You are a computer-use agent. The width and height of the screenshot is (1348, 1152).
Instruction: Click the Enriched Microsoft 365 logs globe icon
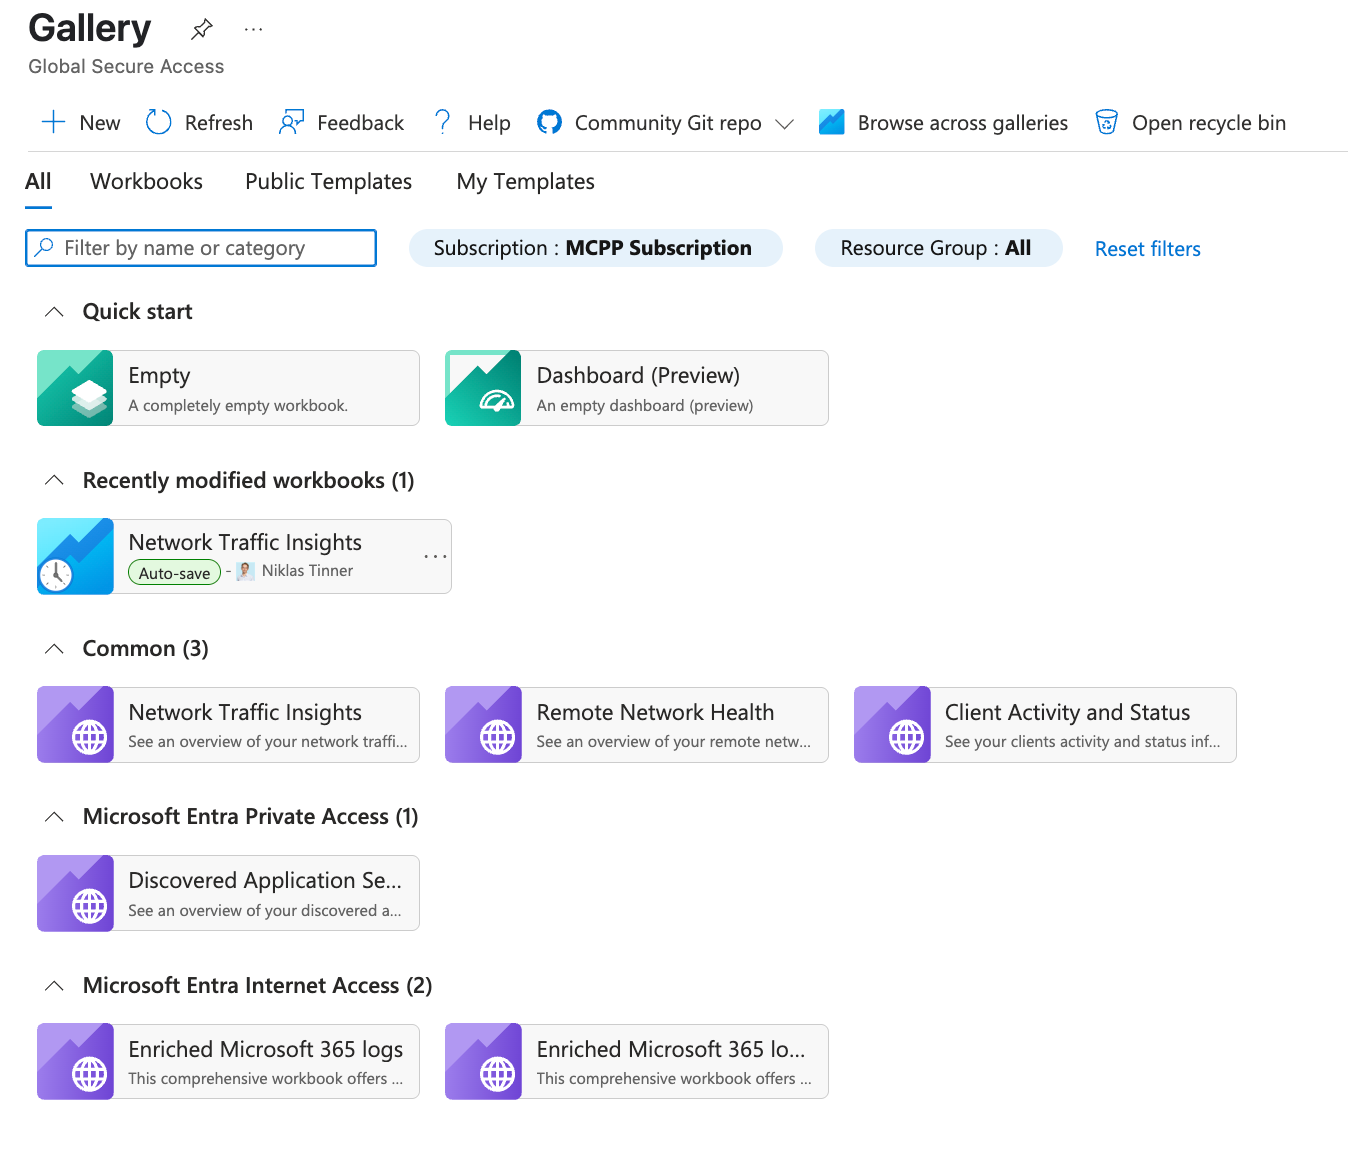pos(75,1061)
